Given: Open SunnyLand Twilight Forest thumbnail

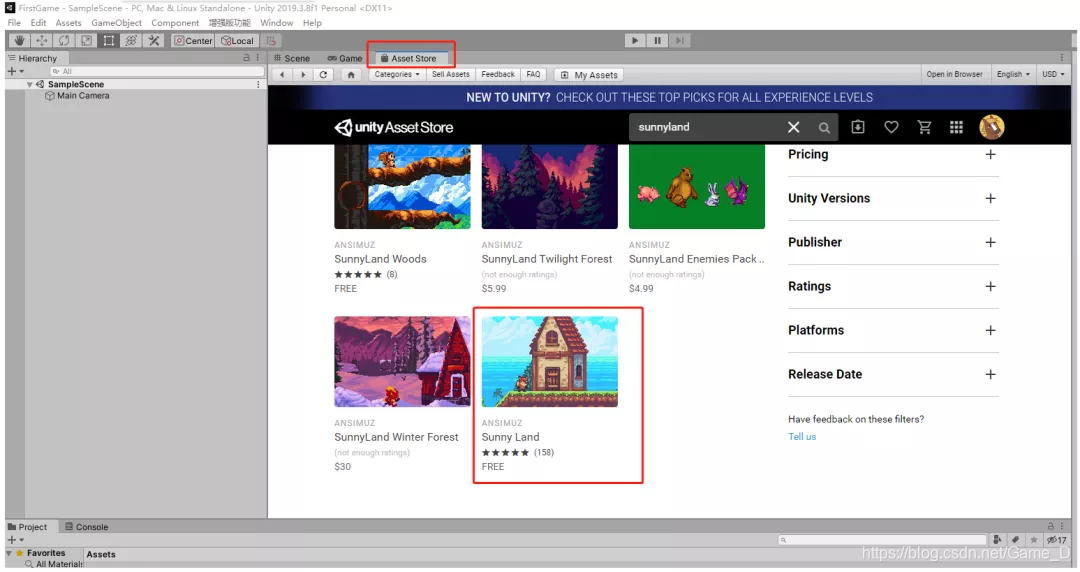Looking at the screenshot, I should tap(550, 187).
